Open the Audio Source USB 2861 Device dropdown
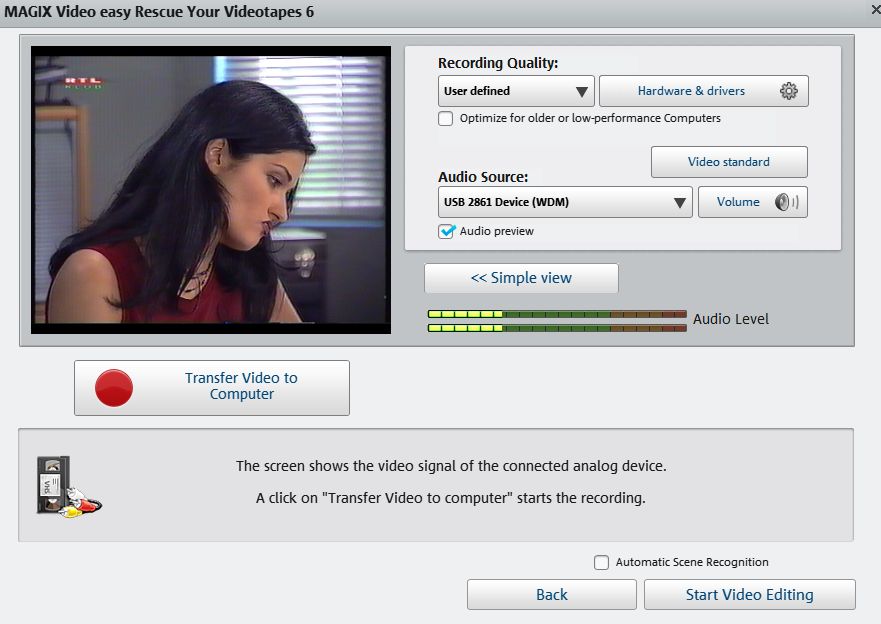Image resolution: width=881 pixels, height=624 pixels. [565, 202]
